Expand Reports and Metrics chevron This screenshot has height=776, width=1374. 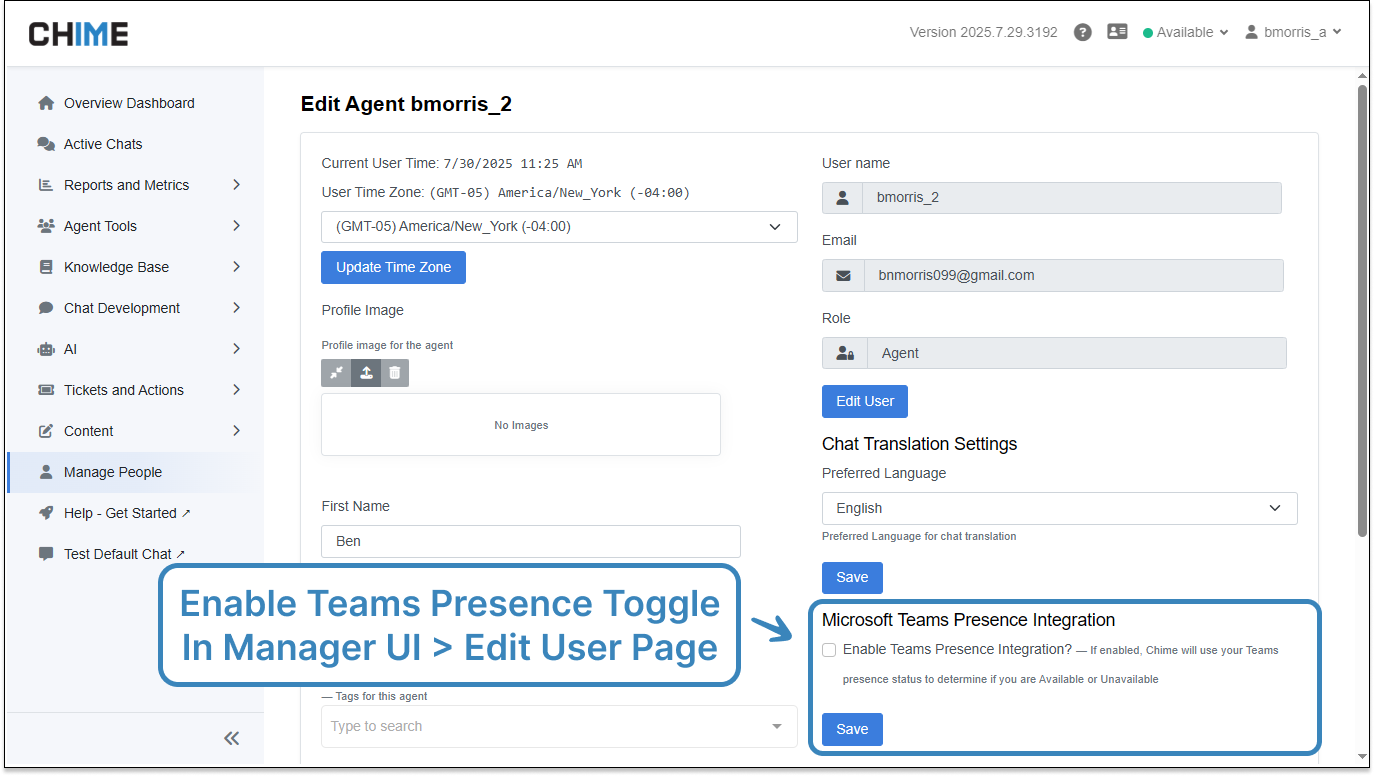coord(236,185)
